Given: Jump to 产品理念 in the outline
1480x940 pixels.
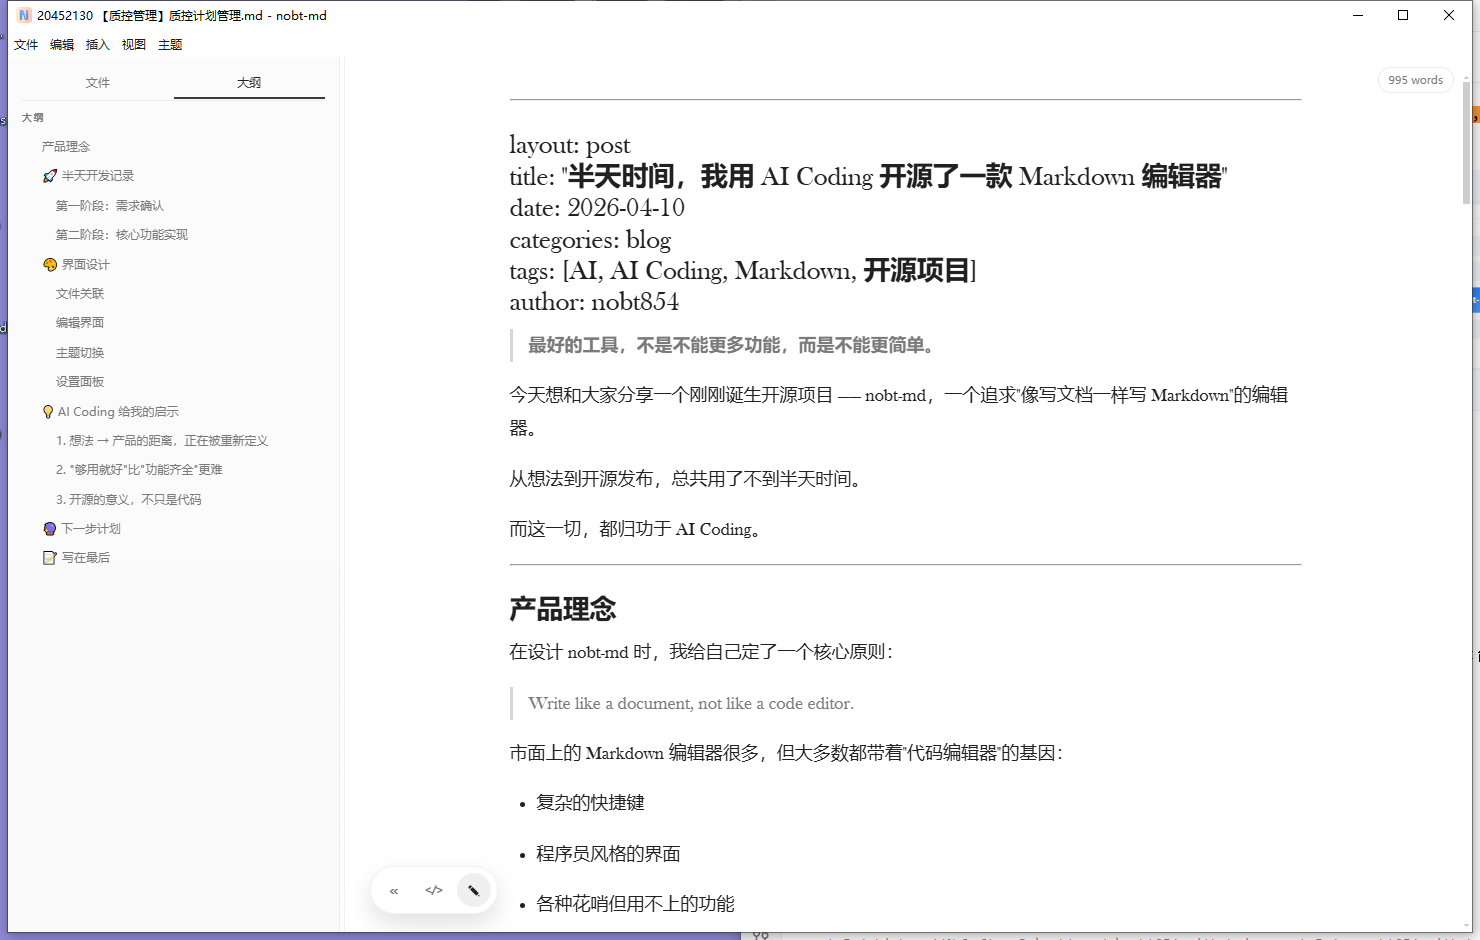Looking at the screenshot, I should click(x=66, y=147).
